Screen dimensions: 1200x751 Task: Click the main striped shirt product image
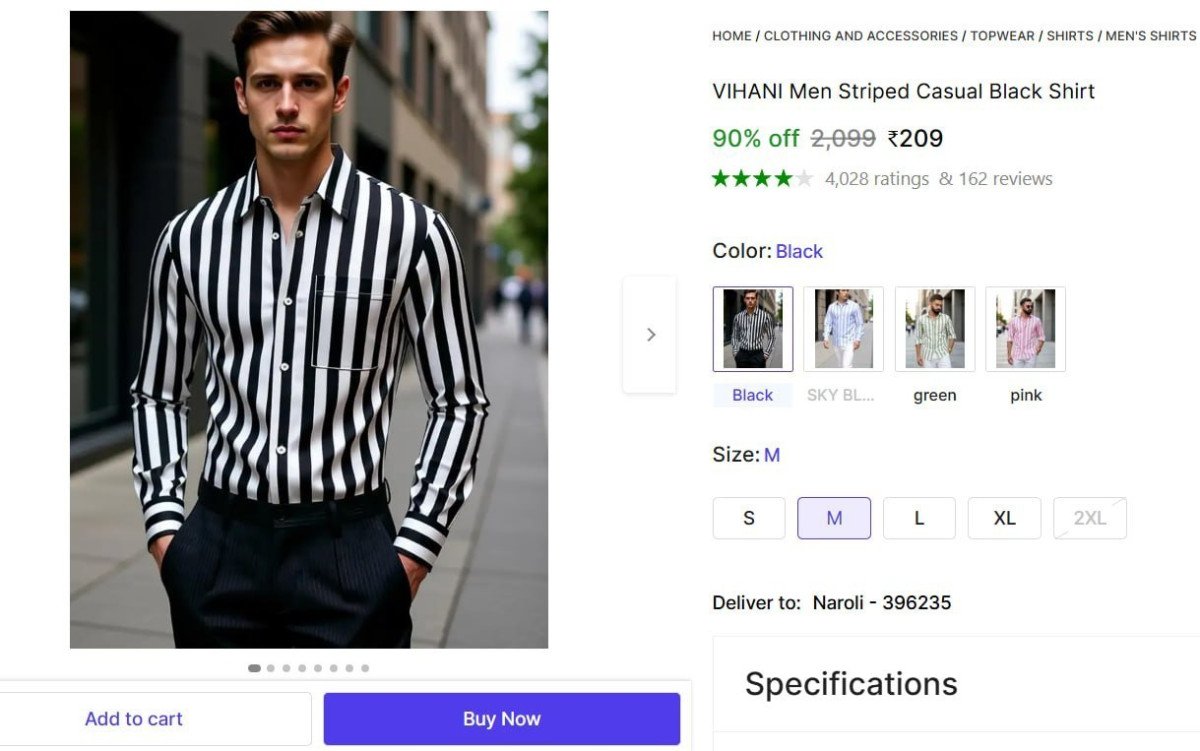click(309, 329)
